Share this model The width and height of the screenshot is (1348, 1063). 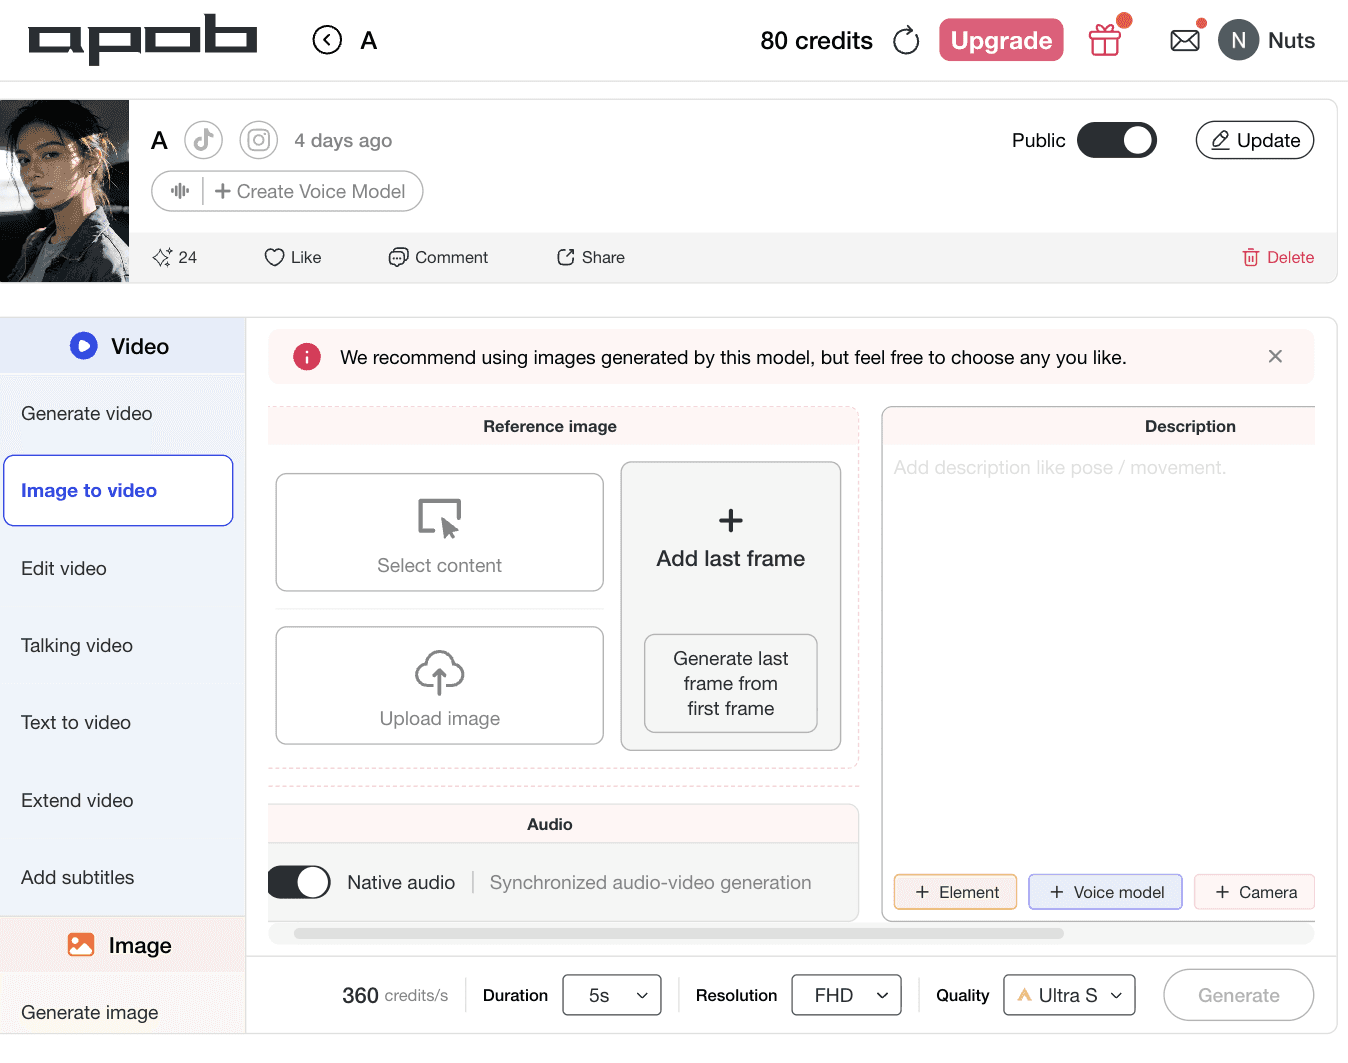tap(591, 257)
